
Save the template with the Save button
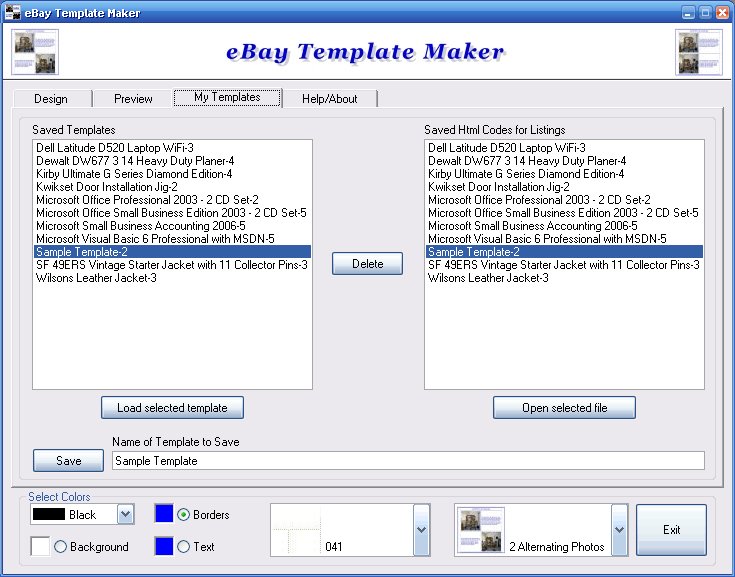click(68, 460)
